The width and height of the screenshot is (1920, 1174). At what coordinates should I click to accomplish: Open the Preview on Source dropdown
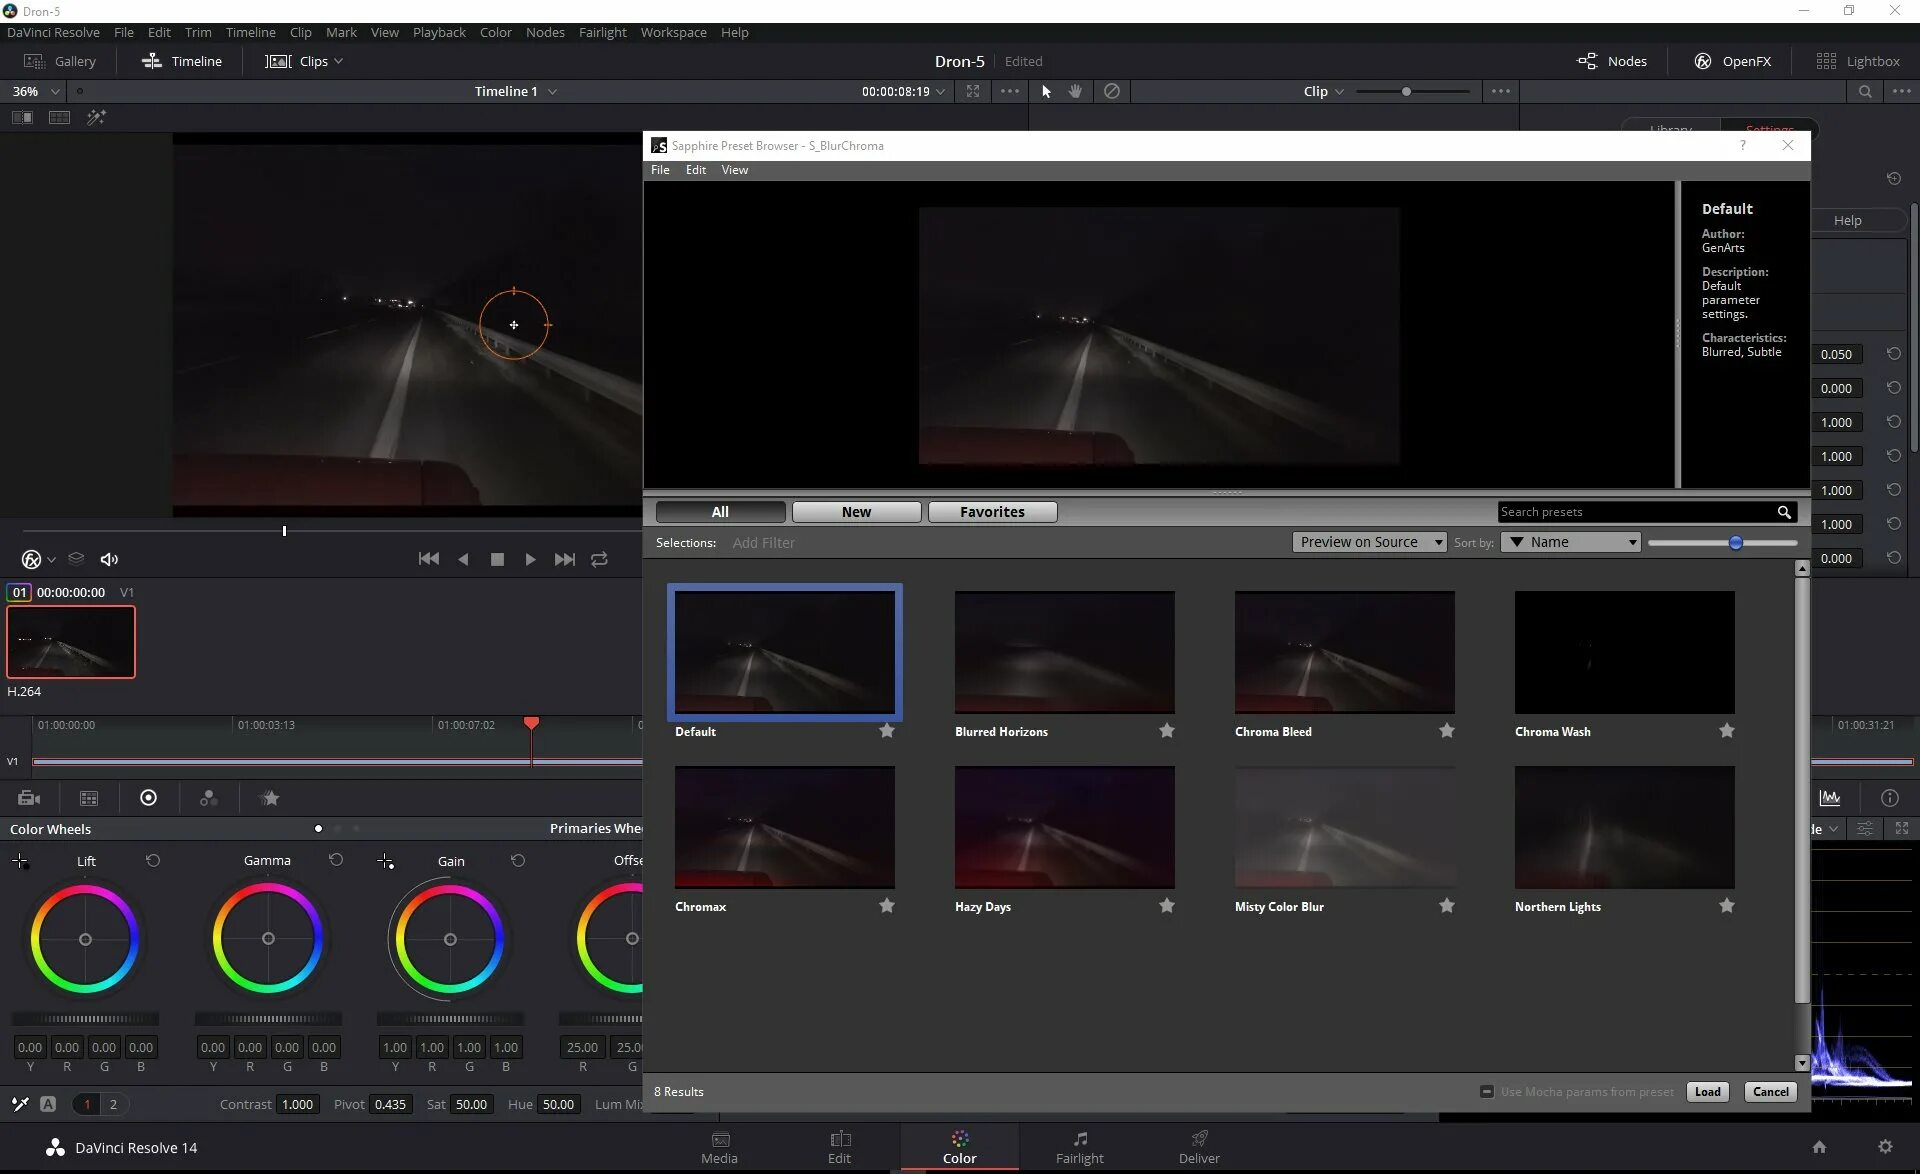1369,542
